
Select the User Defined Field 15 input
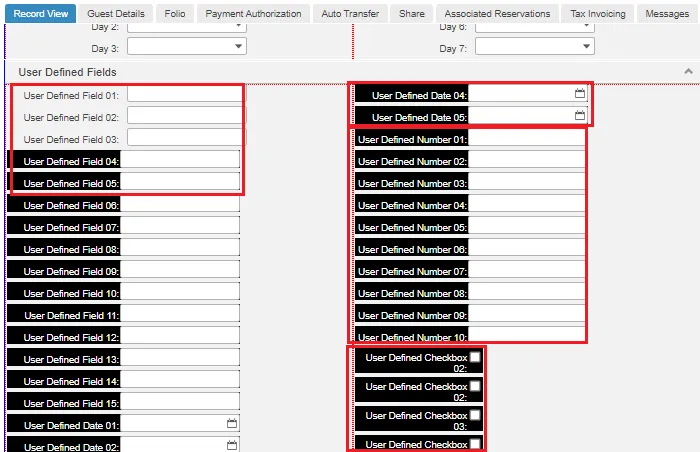[x=180, y=402]
